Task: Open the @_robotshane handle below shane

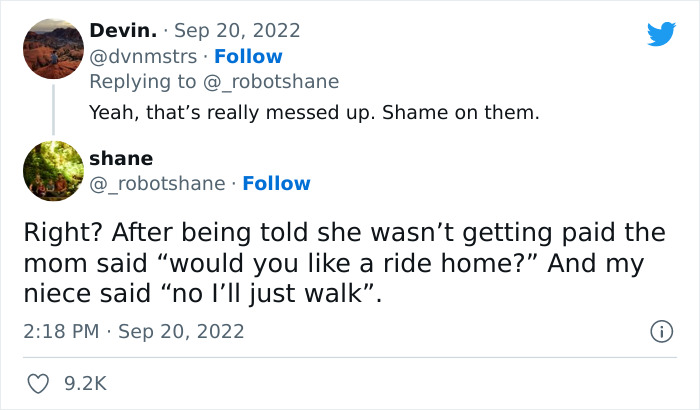Action: coord(157,183)
